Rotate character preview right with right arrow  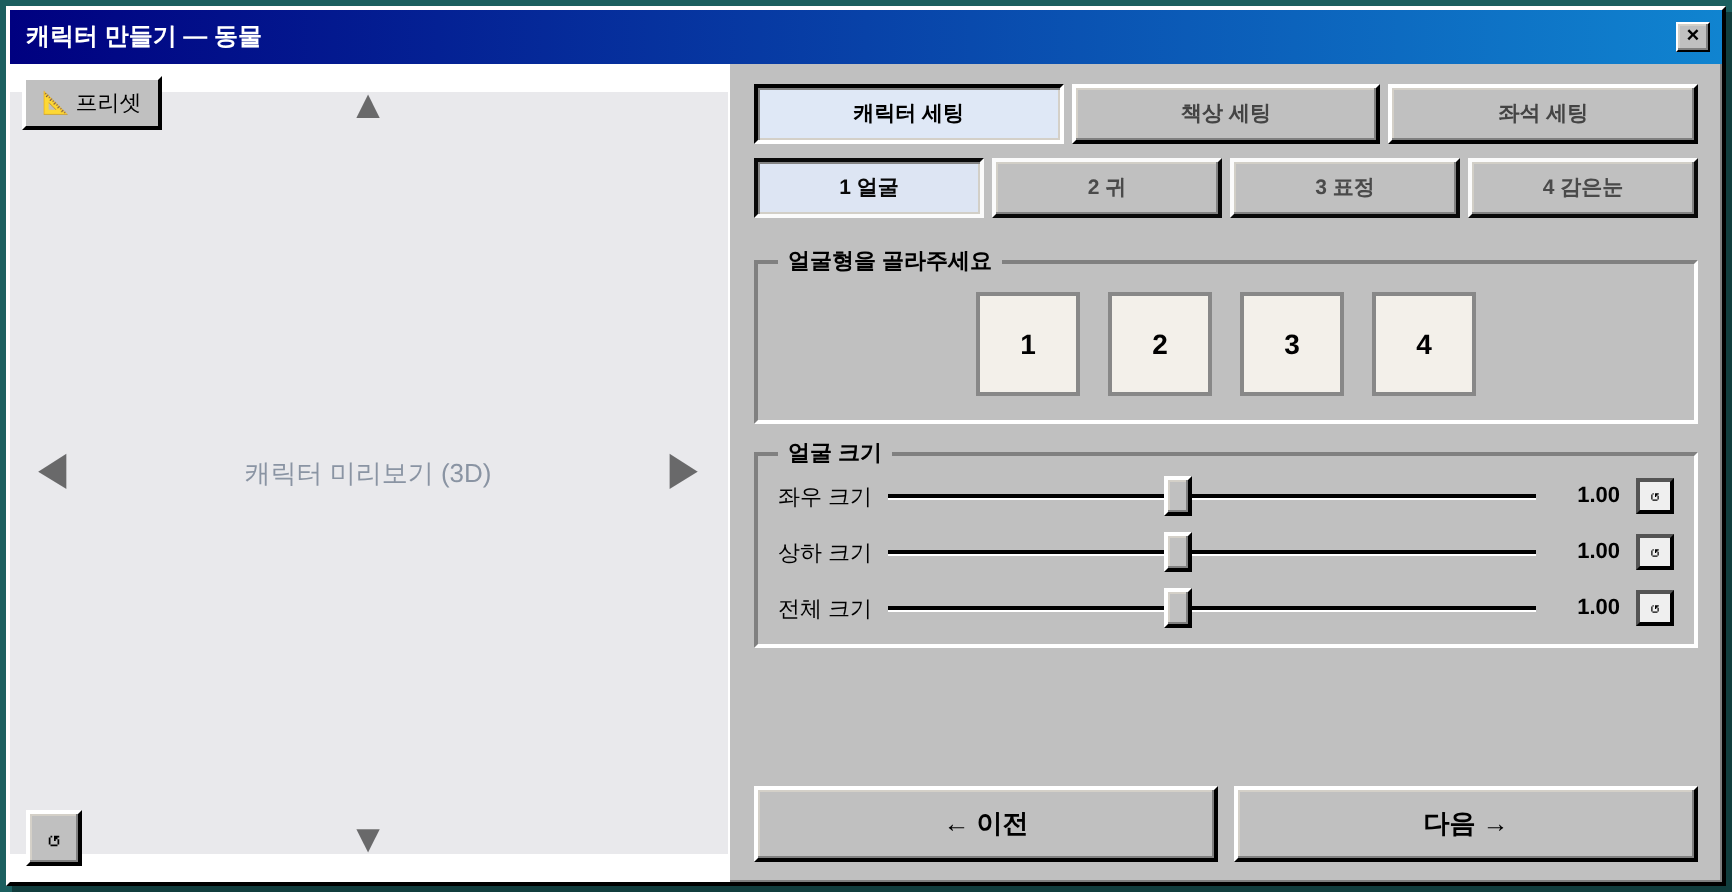click(x=683, y=472)
